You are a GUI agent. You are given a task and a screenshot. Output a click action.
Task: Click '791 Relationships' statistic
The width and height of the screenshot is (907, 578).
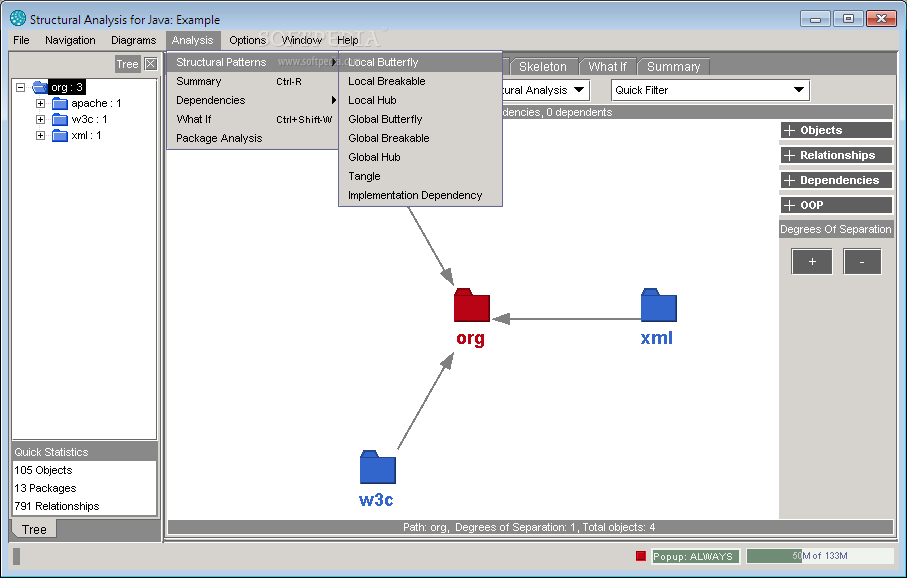(57, 506)
